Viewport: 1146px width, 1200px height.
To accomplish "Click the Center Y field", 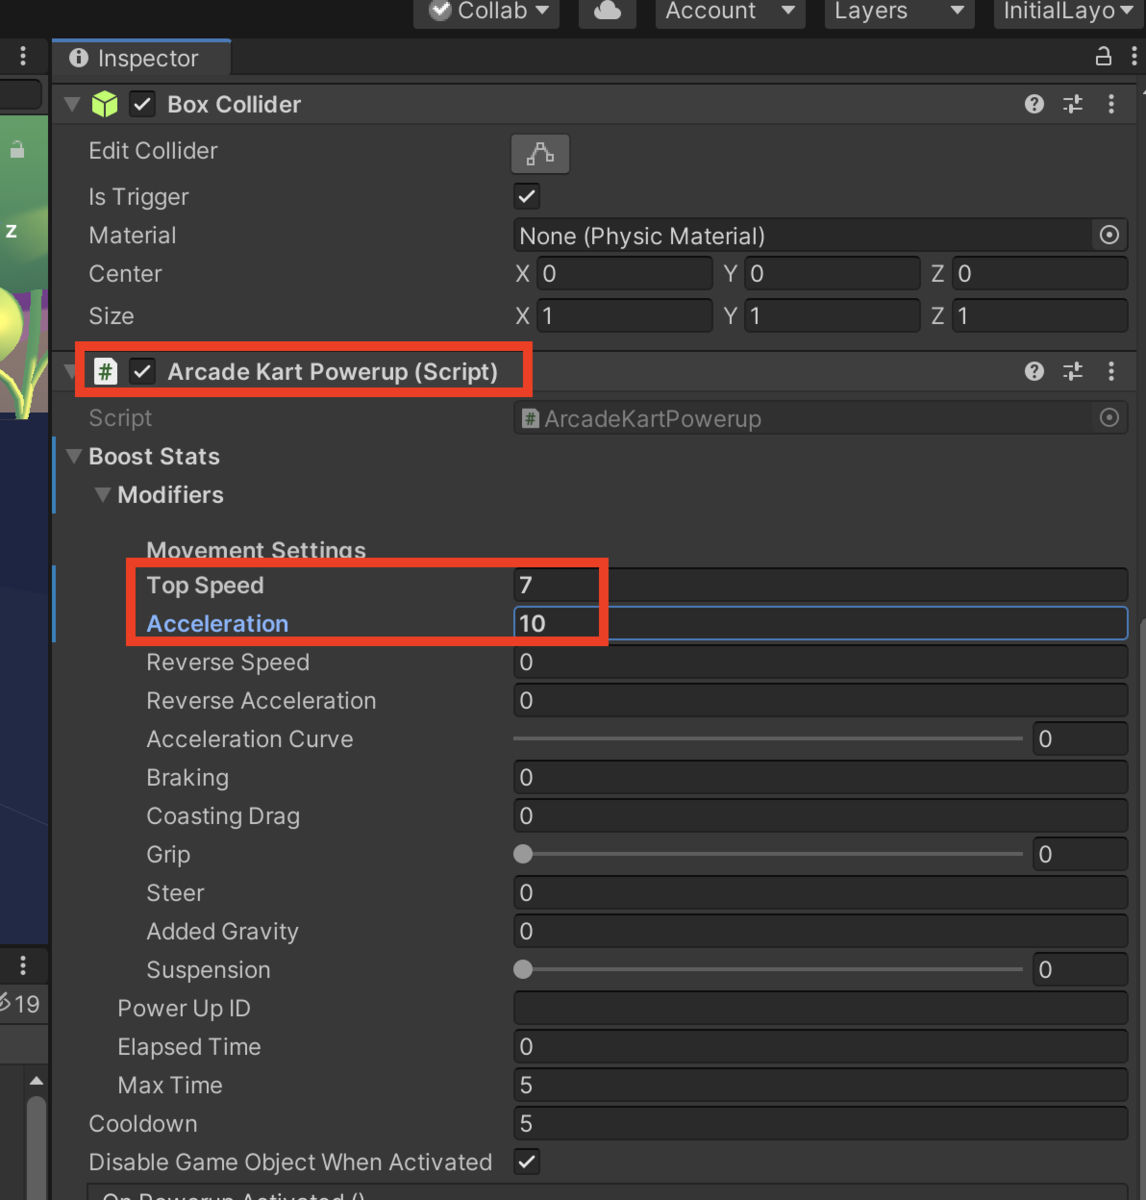I will coord(832,273).
